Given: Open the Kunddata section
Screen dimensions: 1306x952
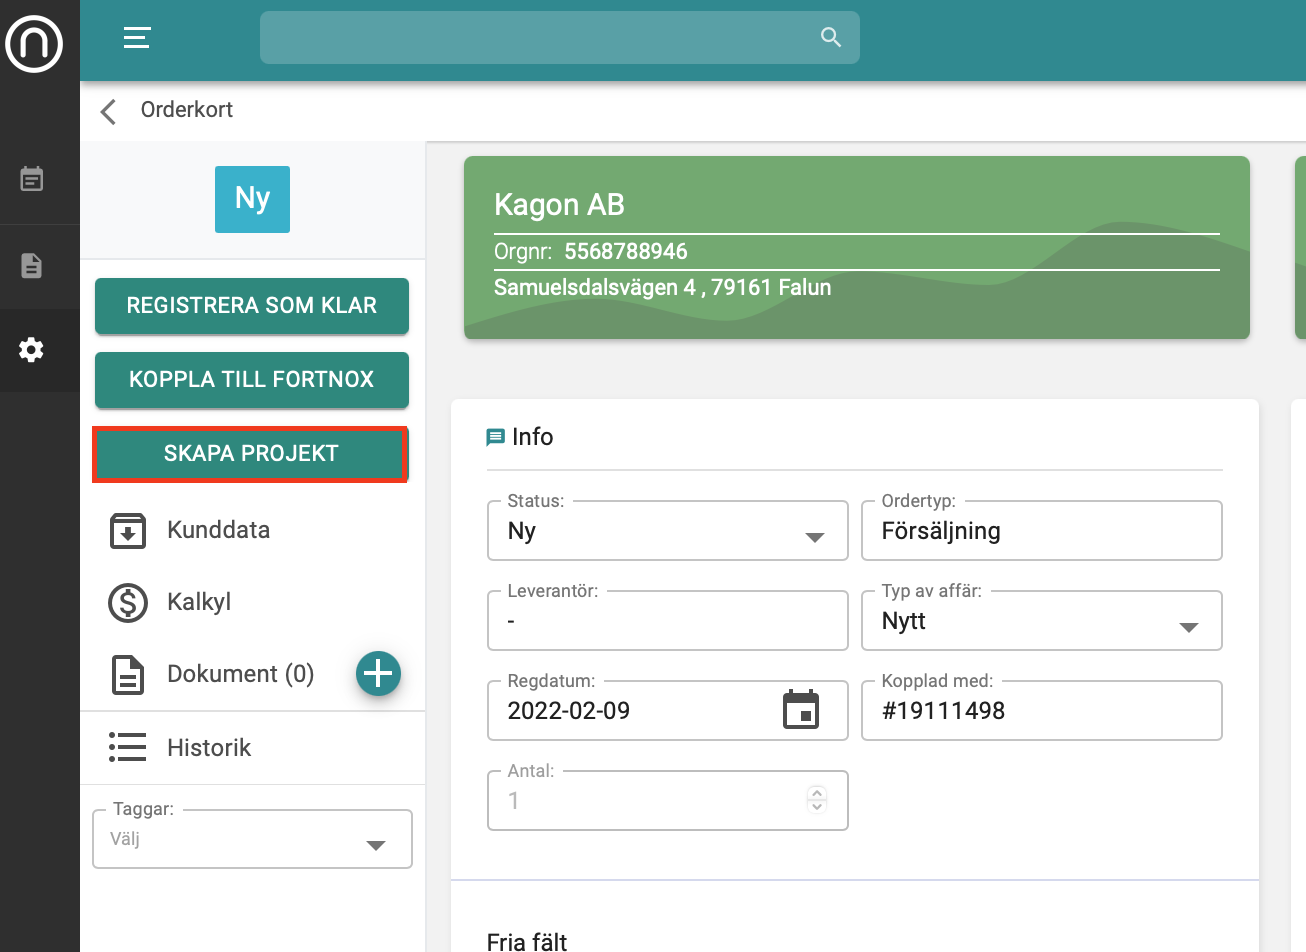Looking at the screenshot, I should pos(218,530).
